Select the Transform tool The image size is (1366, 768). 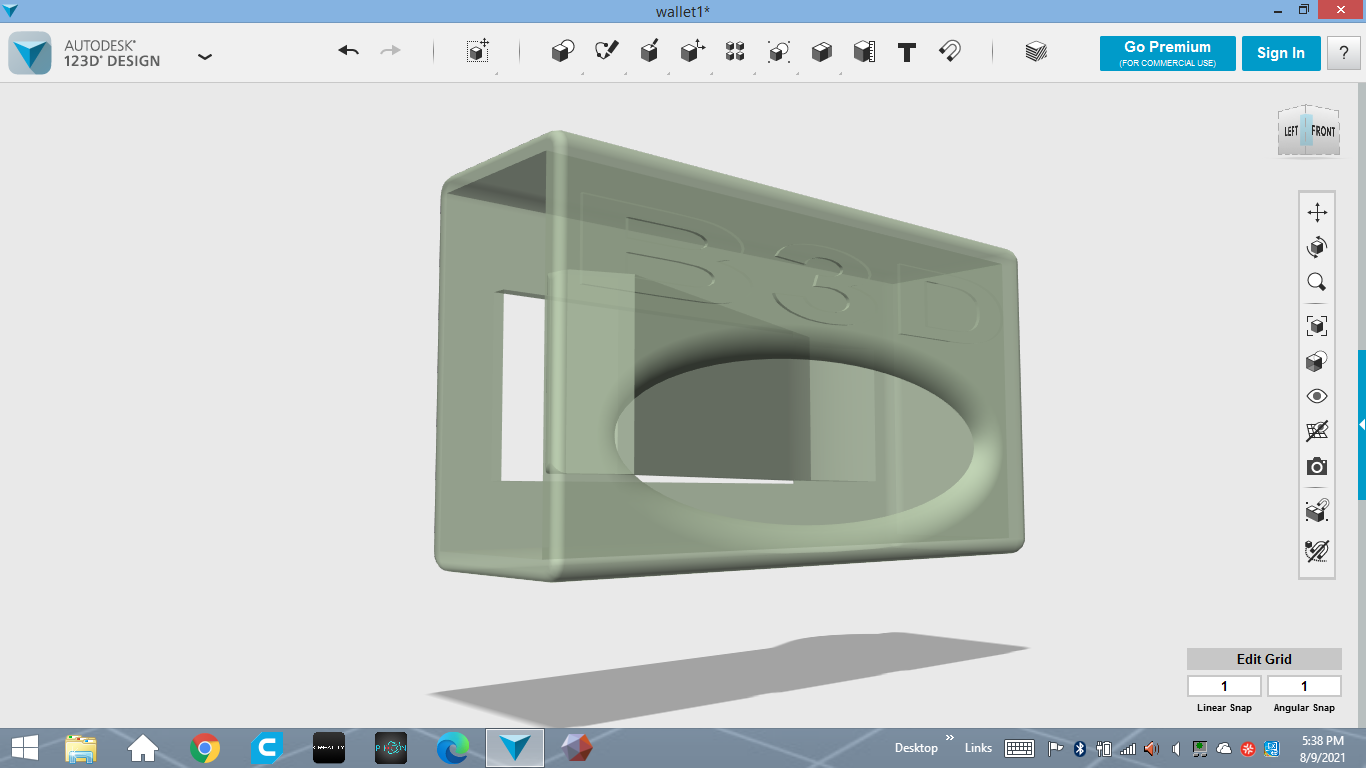point(477,52)
